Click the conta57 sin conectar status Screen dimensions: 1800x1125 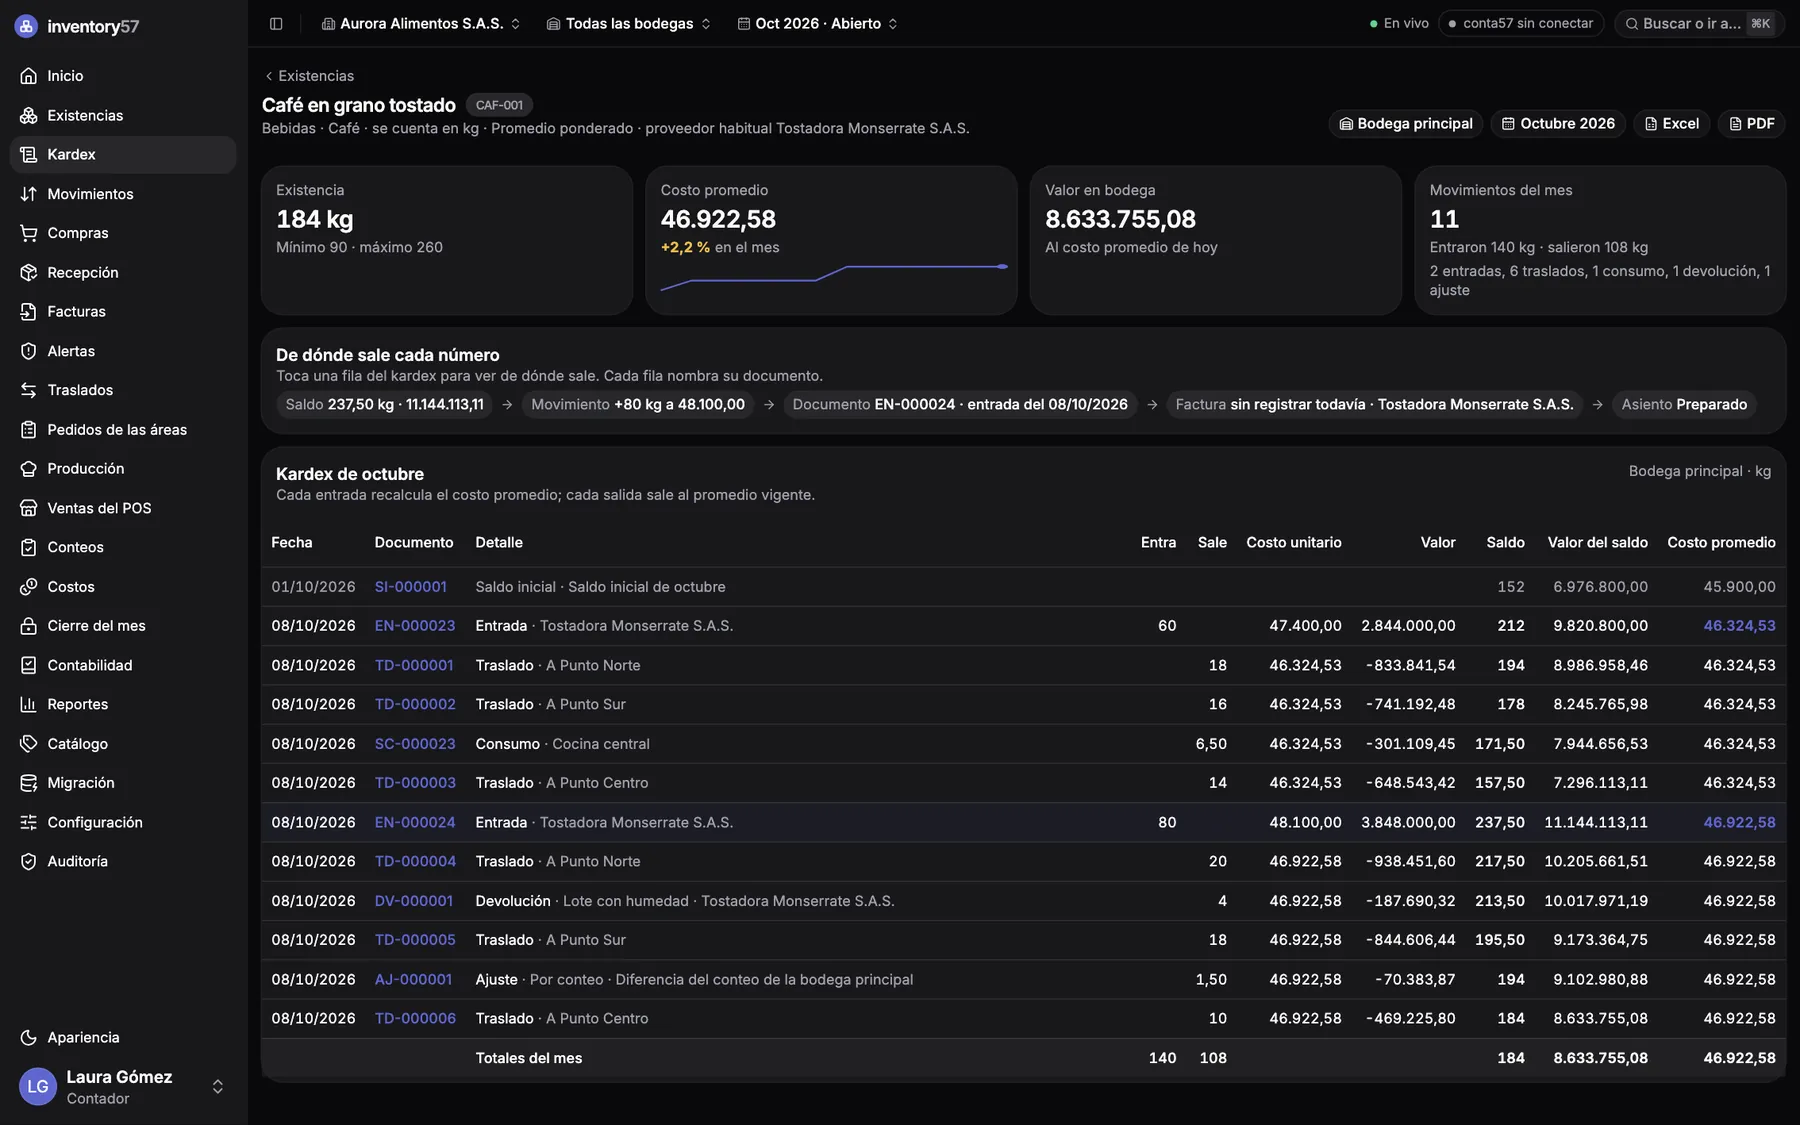[x=1521, y=23]
